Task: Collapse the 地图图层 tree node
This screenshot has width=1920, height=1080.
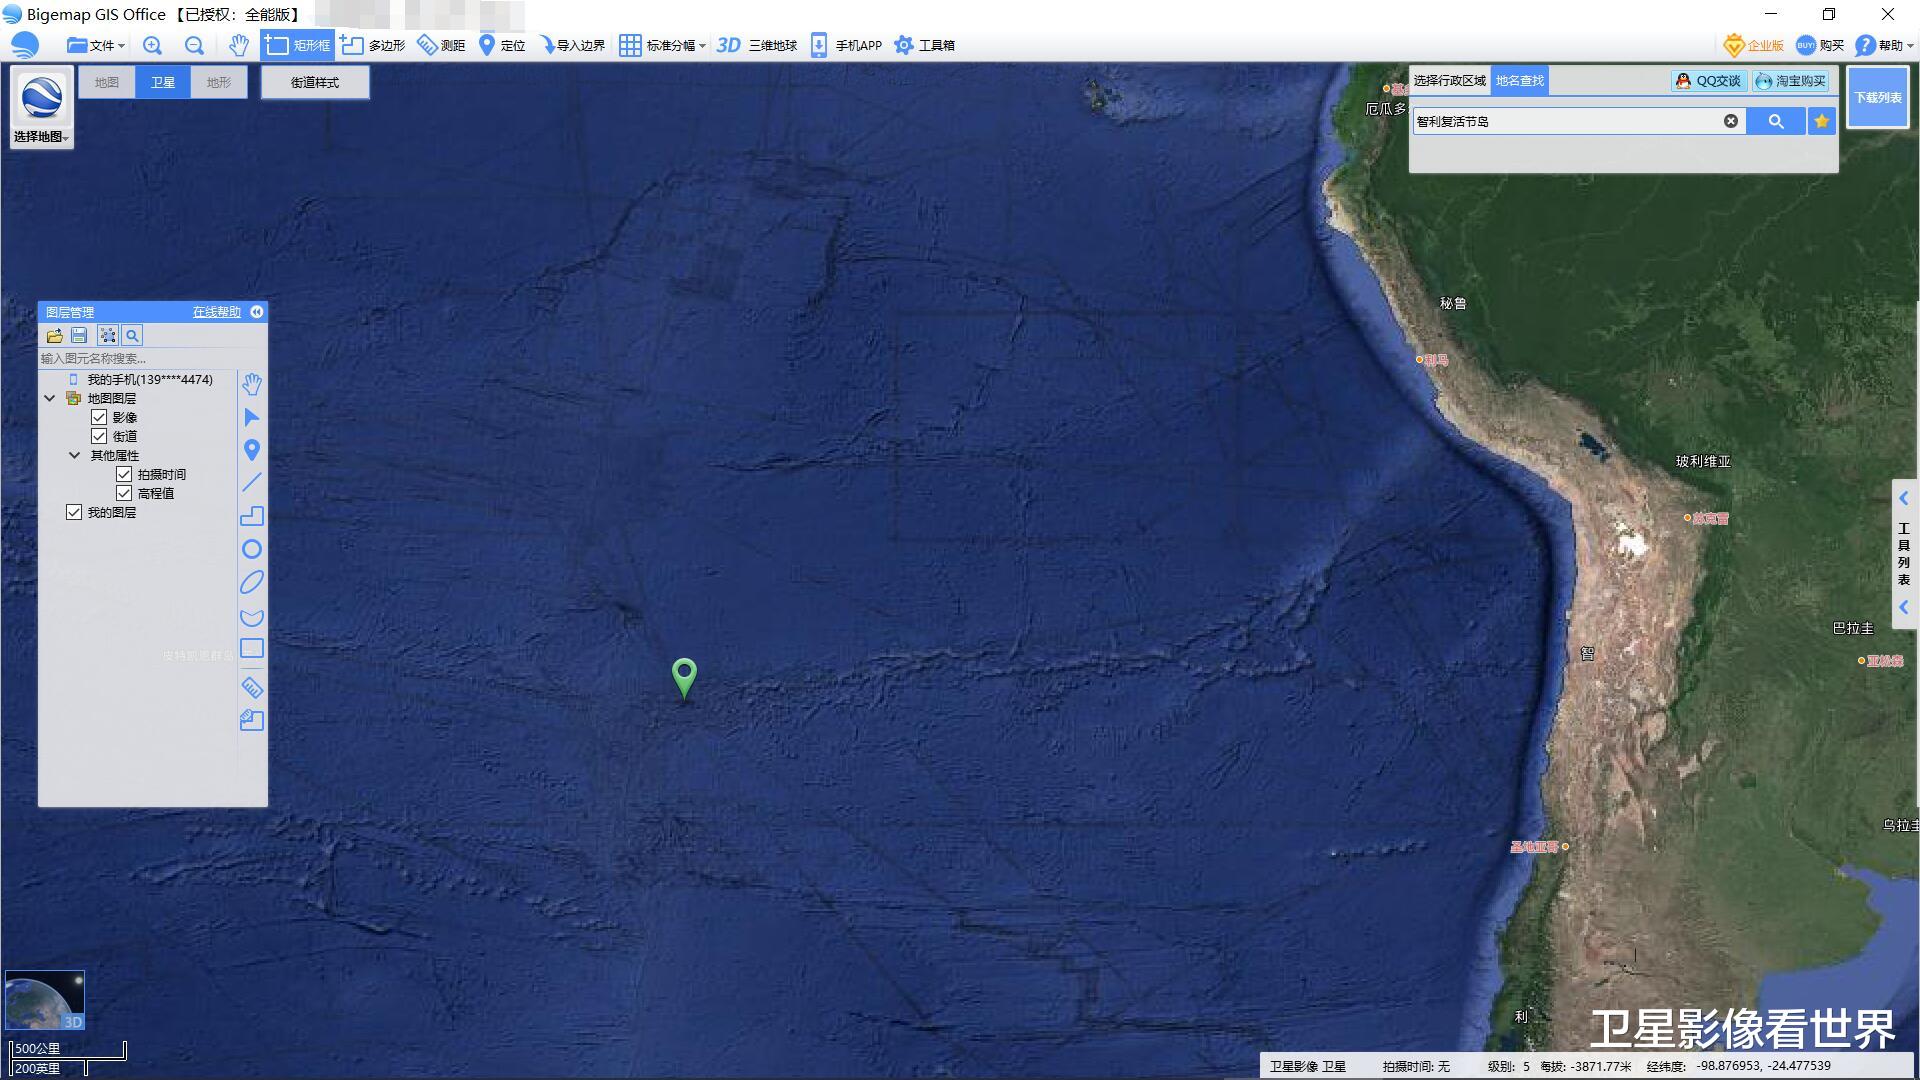Action: coord(49,398)
